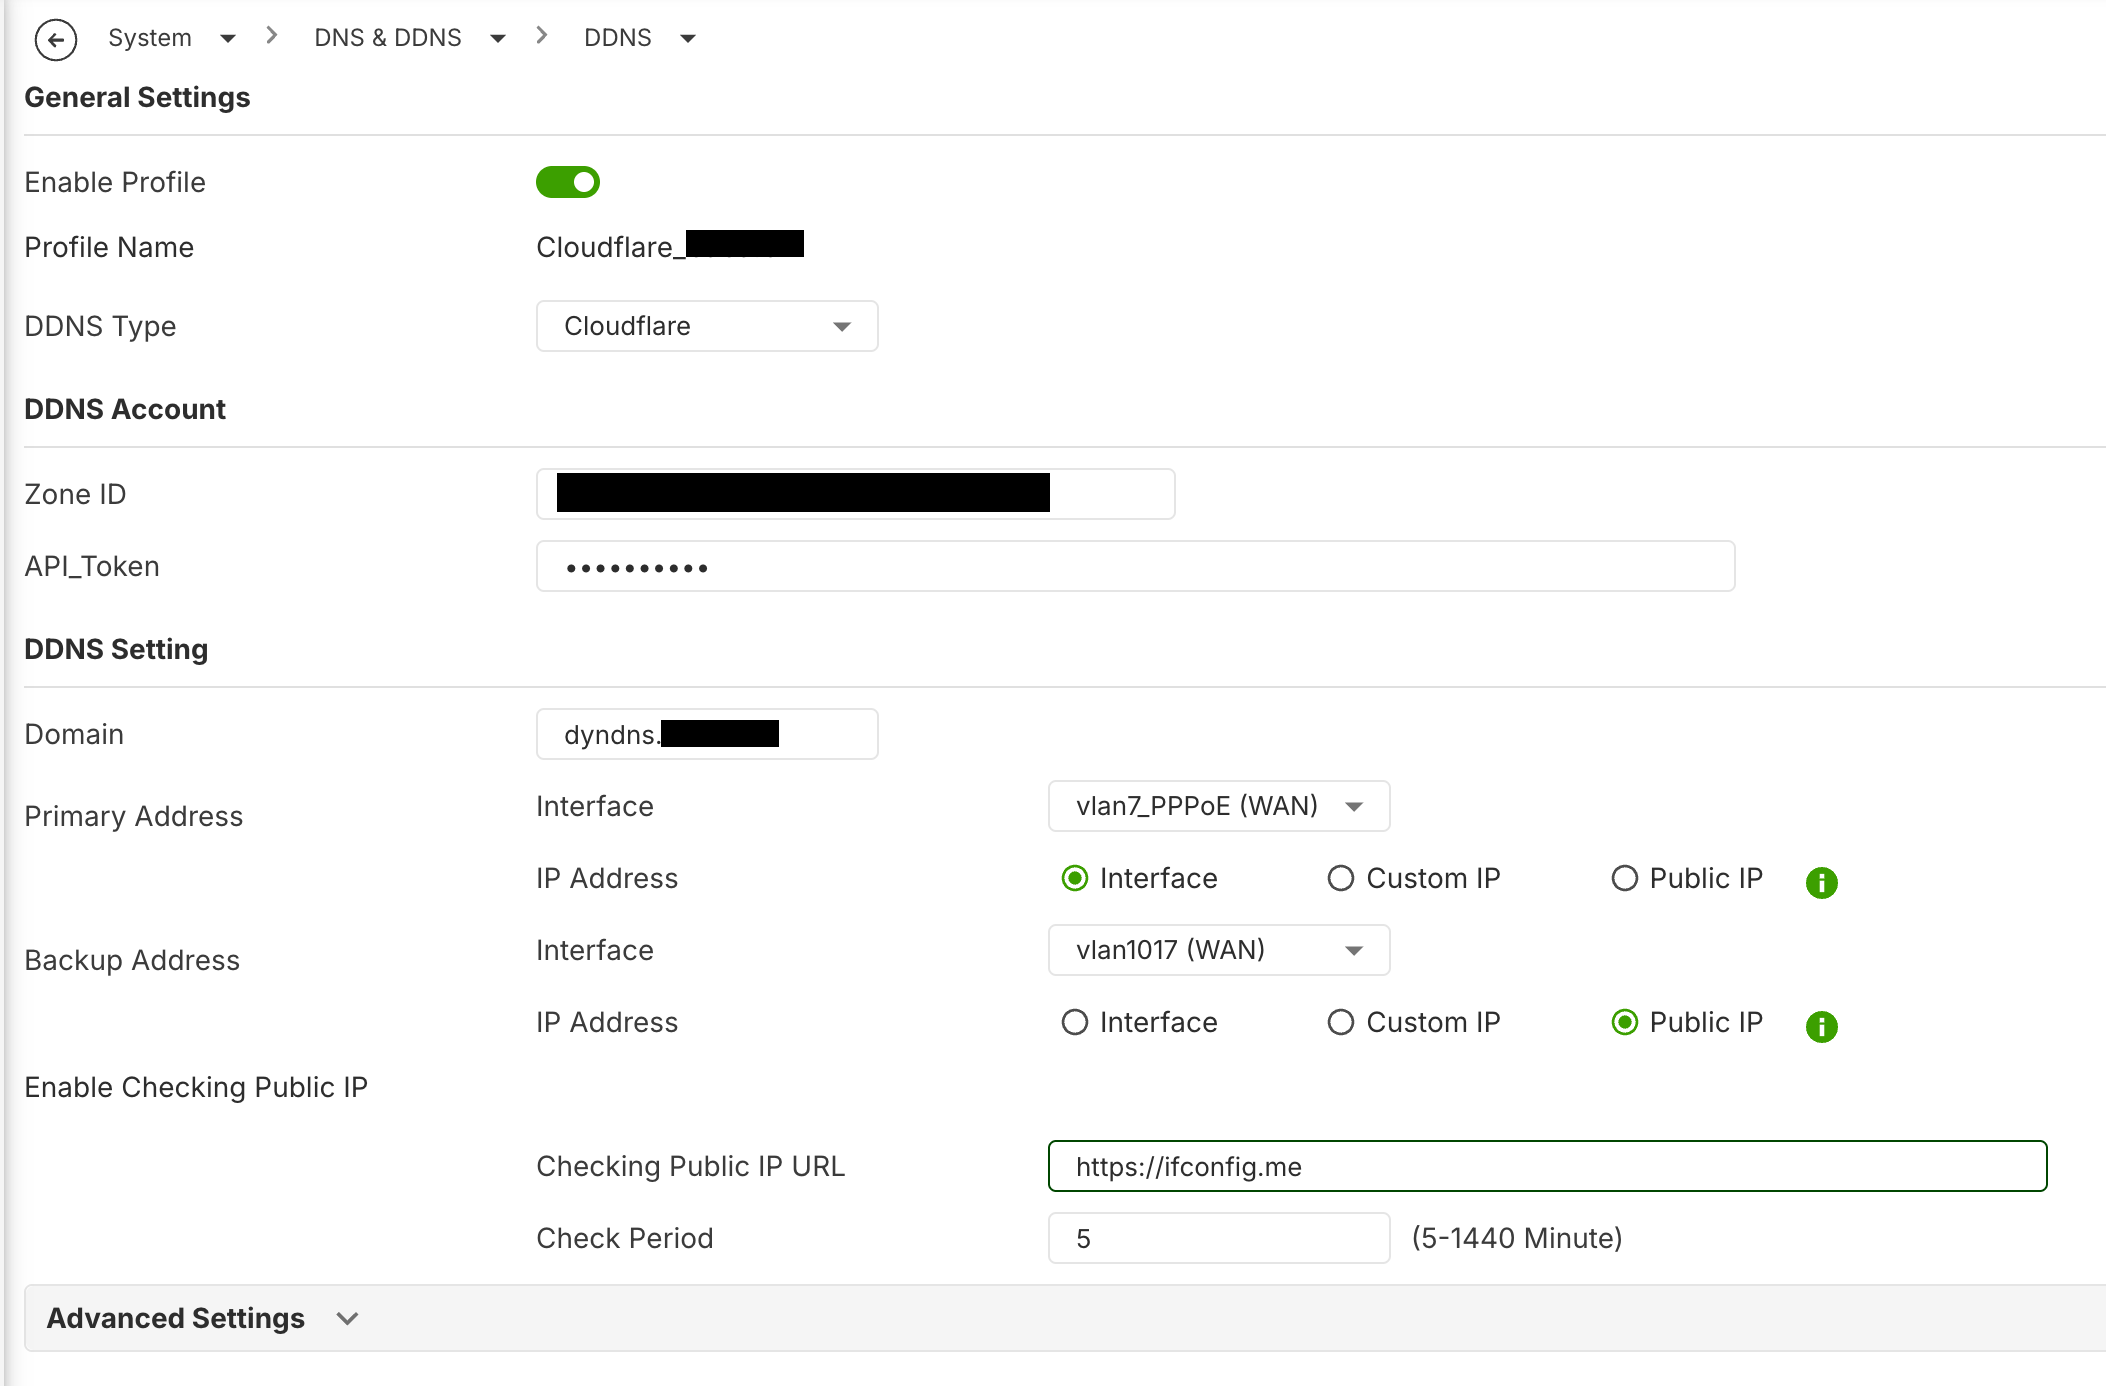Open the DDNS breadcrumb dropdown arrow
Screen dimensions: 2106x1386
tap(688, 39)
